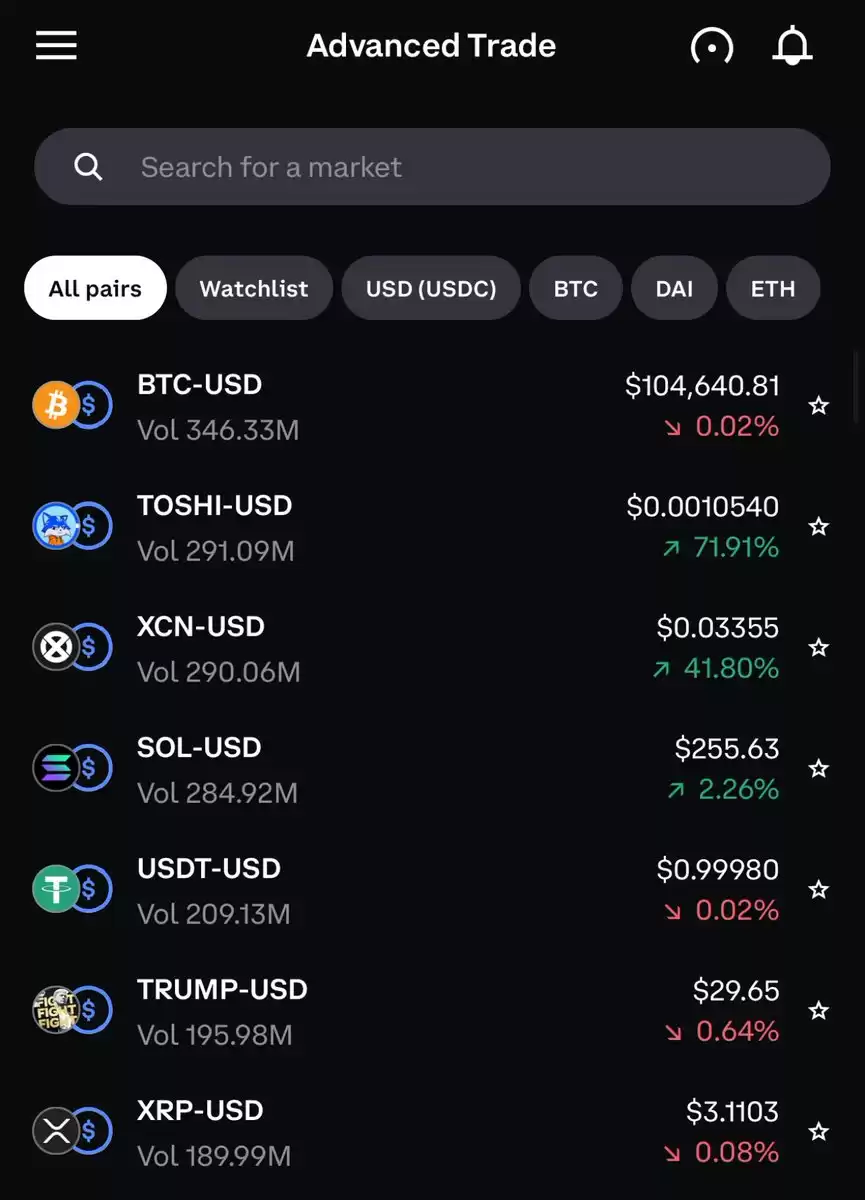865x1200 pixels.
Task: Tap the Solana coin icon
Action: pyautogui.click(x=55, y=769)
